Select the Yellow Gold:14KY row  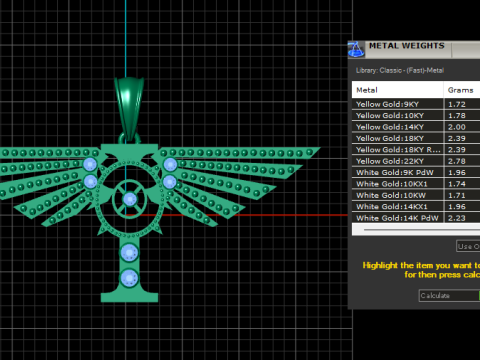416,127
